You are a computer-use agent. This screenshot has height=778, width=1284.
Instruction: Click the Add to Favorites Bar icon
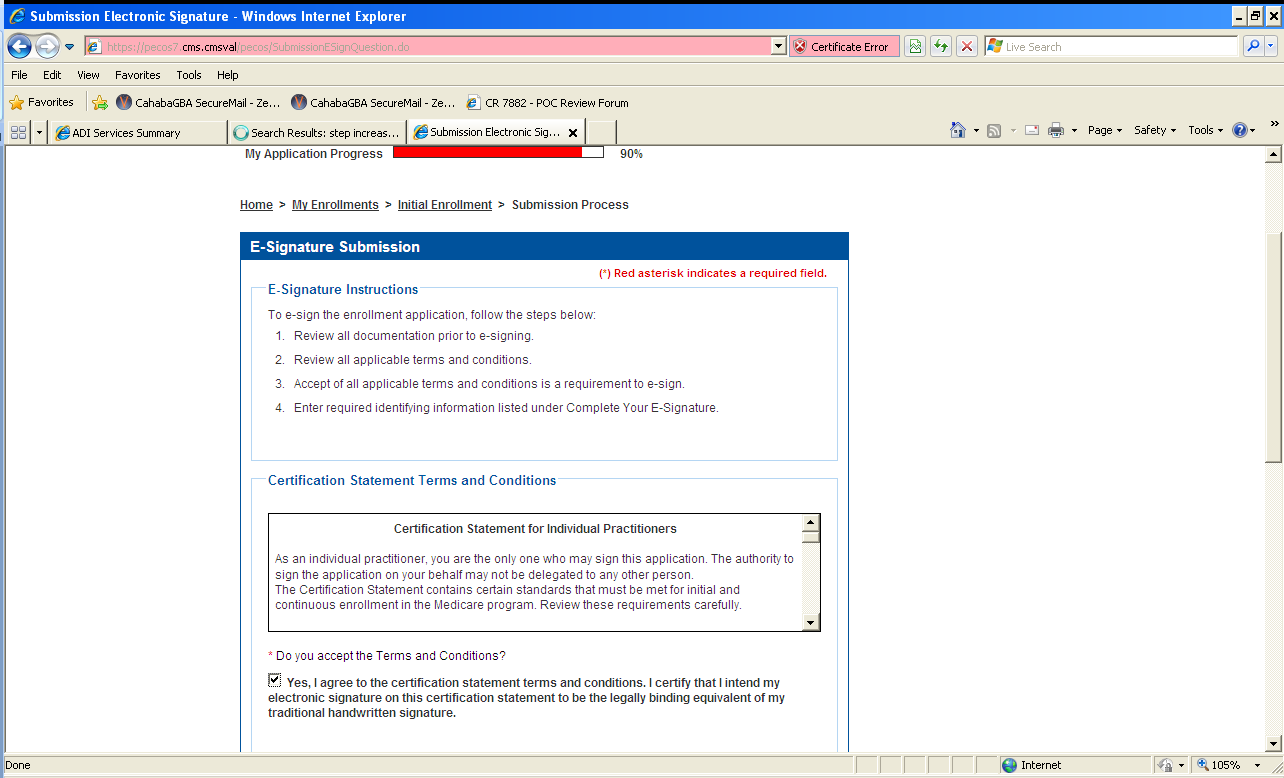[x=100, y=102]
